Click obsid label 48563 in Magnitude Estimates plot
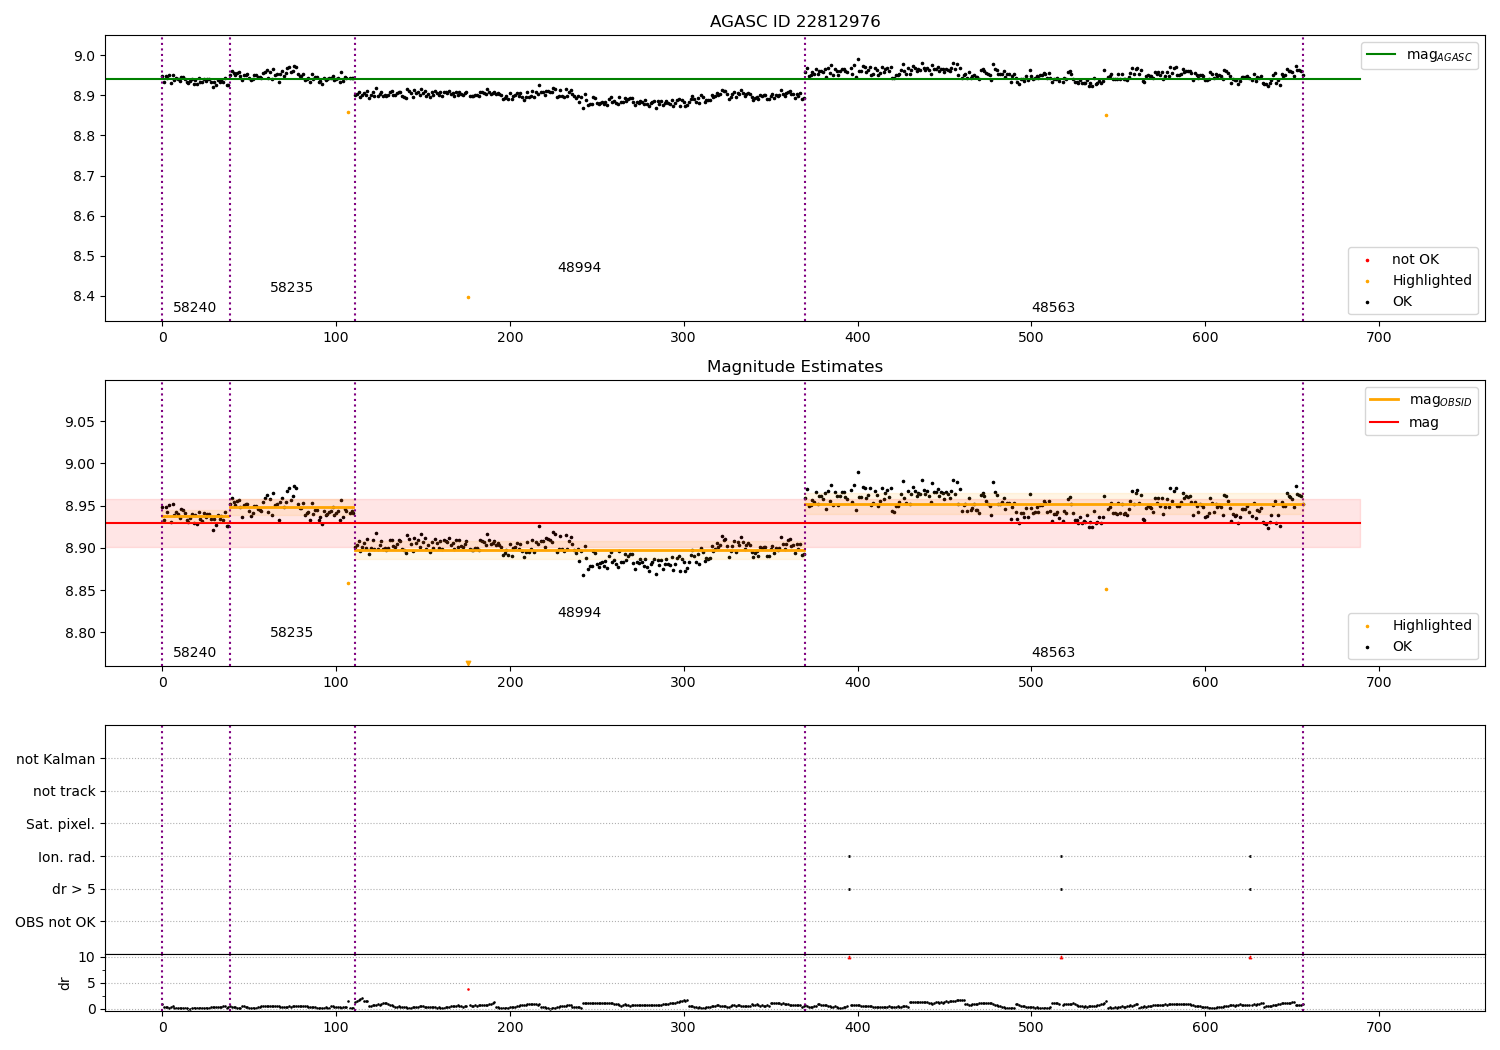1500x1050 pixels. (x=1053, y=653)
